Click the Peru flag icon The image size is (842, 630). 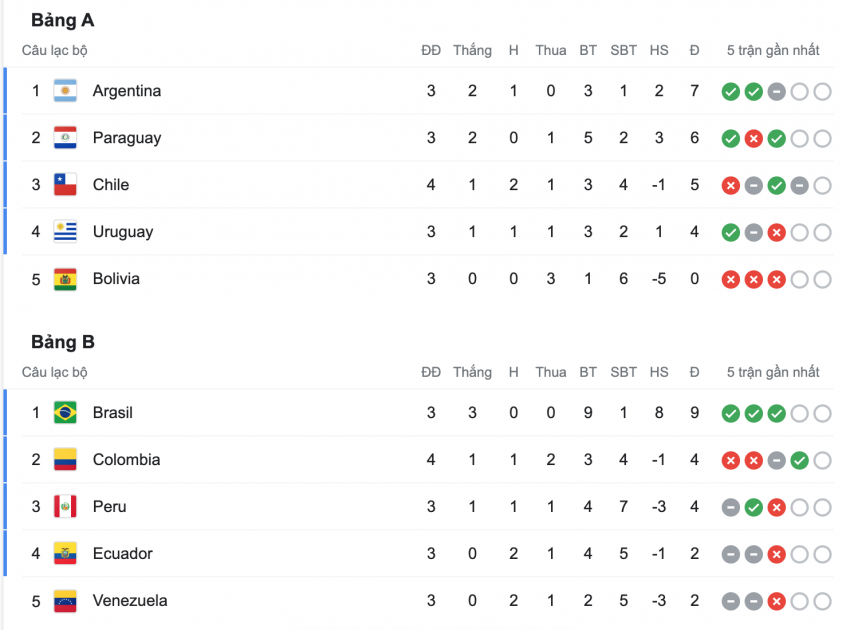(65, 507)
